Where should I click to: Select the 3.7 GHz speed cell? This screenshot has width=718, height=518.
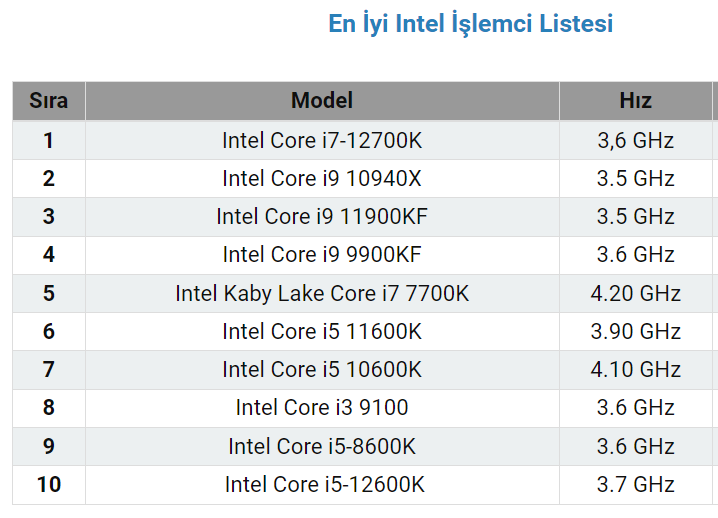coord(636,485)
